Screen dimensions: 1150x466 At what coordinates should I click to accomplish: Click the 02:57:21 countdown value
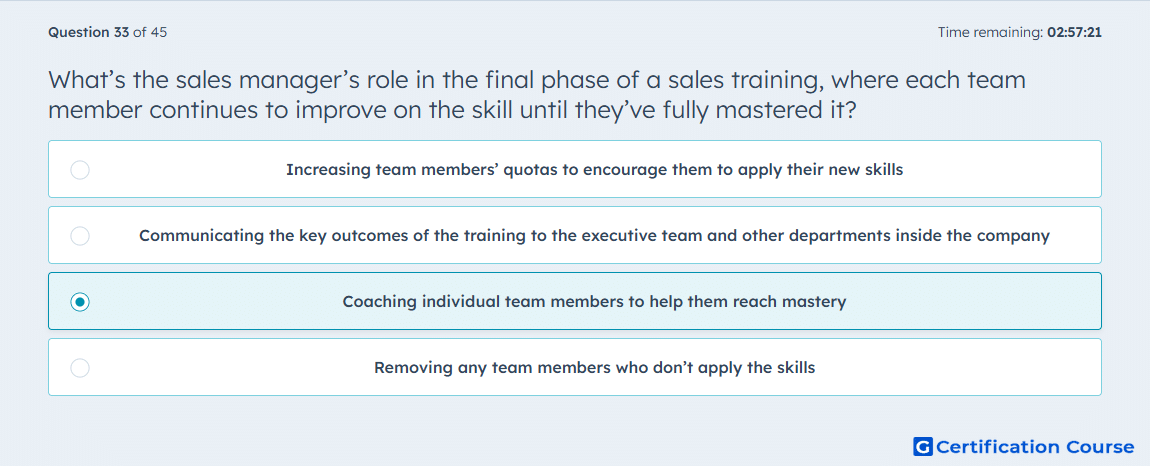pos(1075,32)
